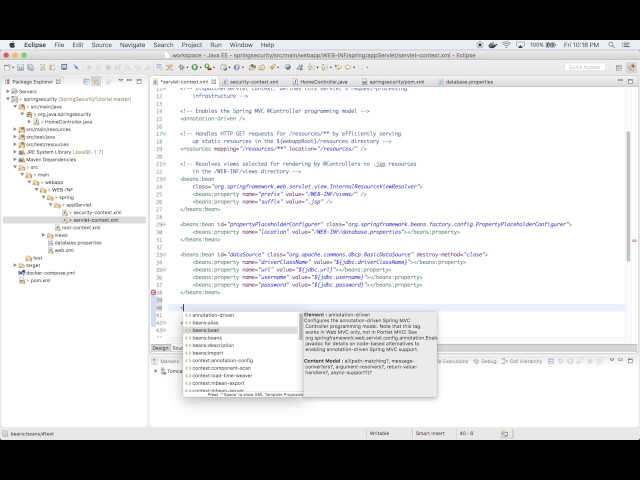The image size is (640, 480).
Task: Open dropdown arrow beside New icon
Action: coord(13,68)
